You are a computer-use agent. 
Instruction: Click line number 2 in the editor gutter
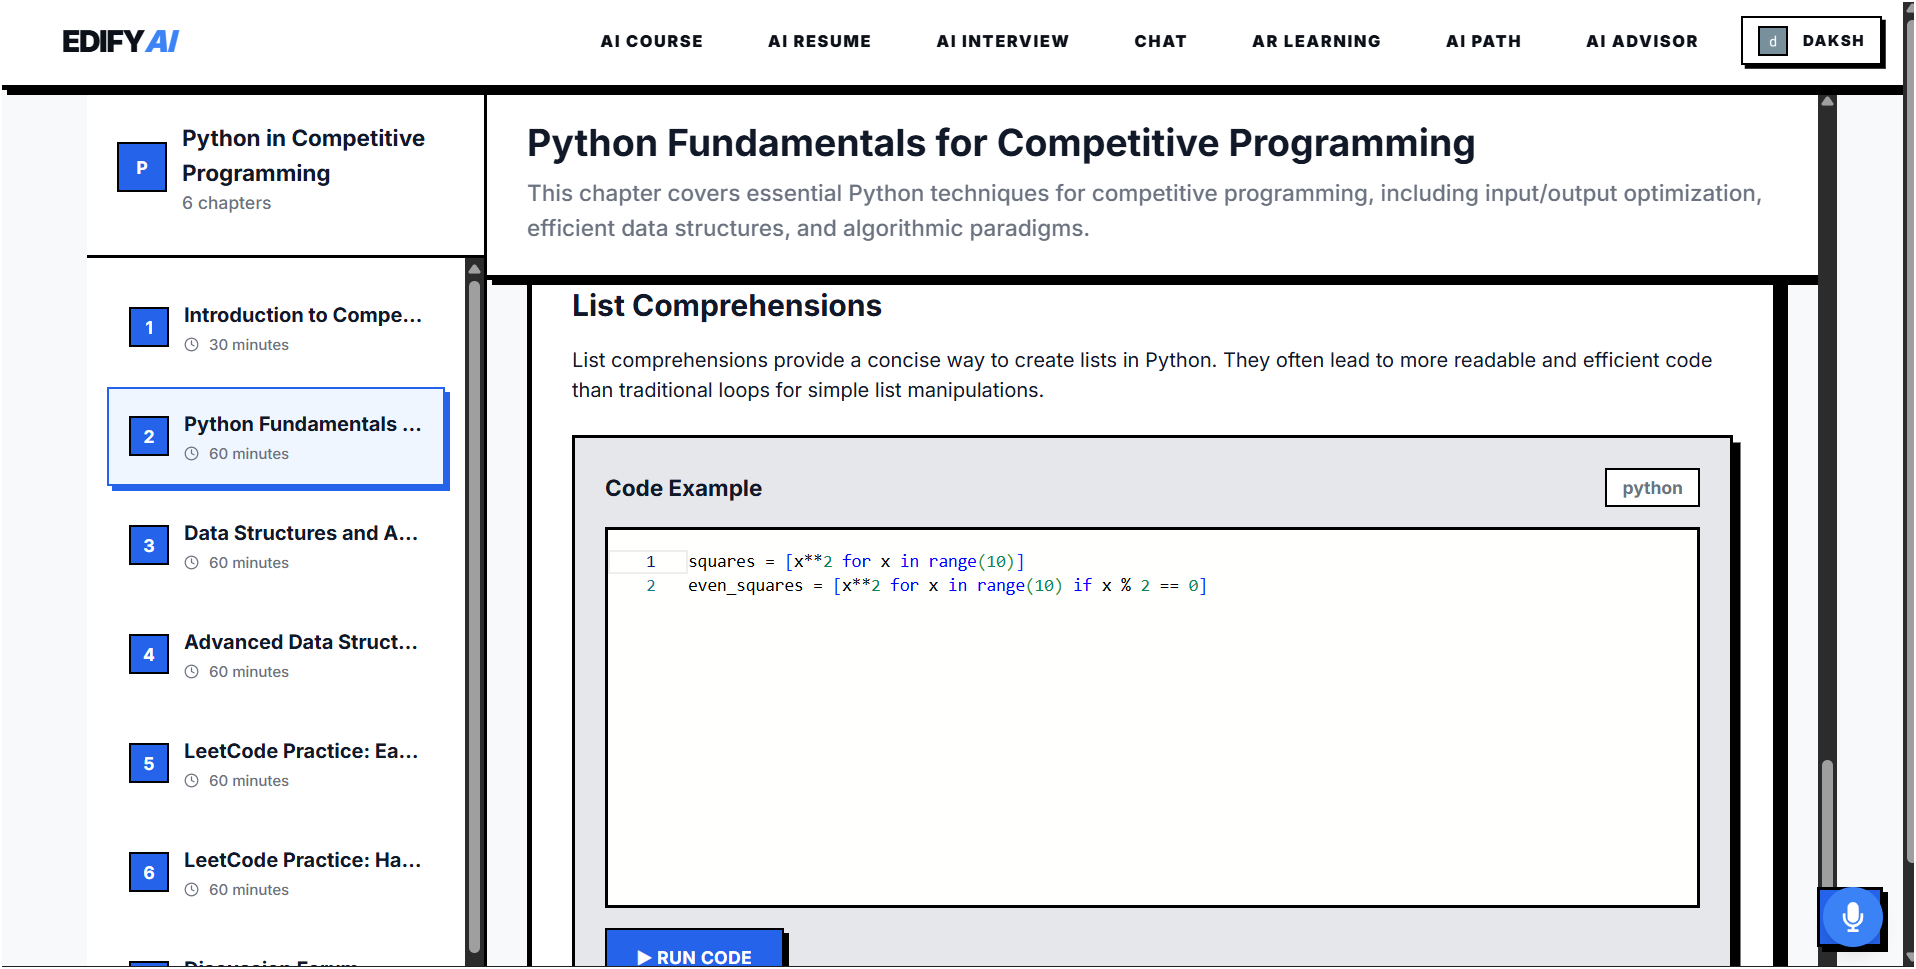tap(651, 585)
